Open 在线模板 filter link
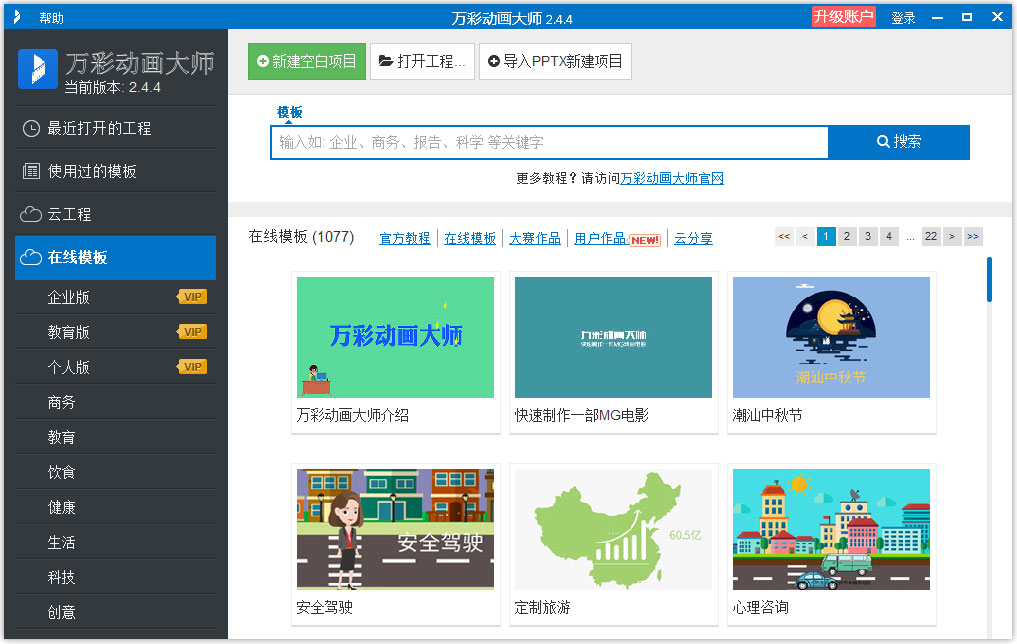This screenshot has height=644, width=1017. point(470,239)
